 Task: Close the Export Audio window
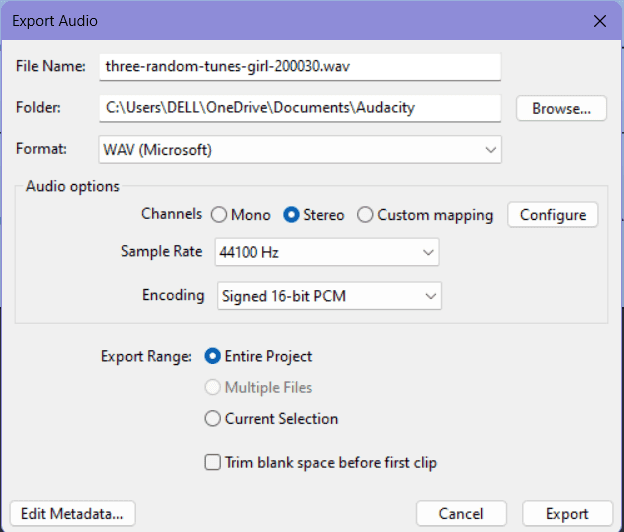pos(600,21)
